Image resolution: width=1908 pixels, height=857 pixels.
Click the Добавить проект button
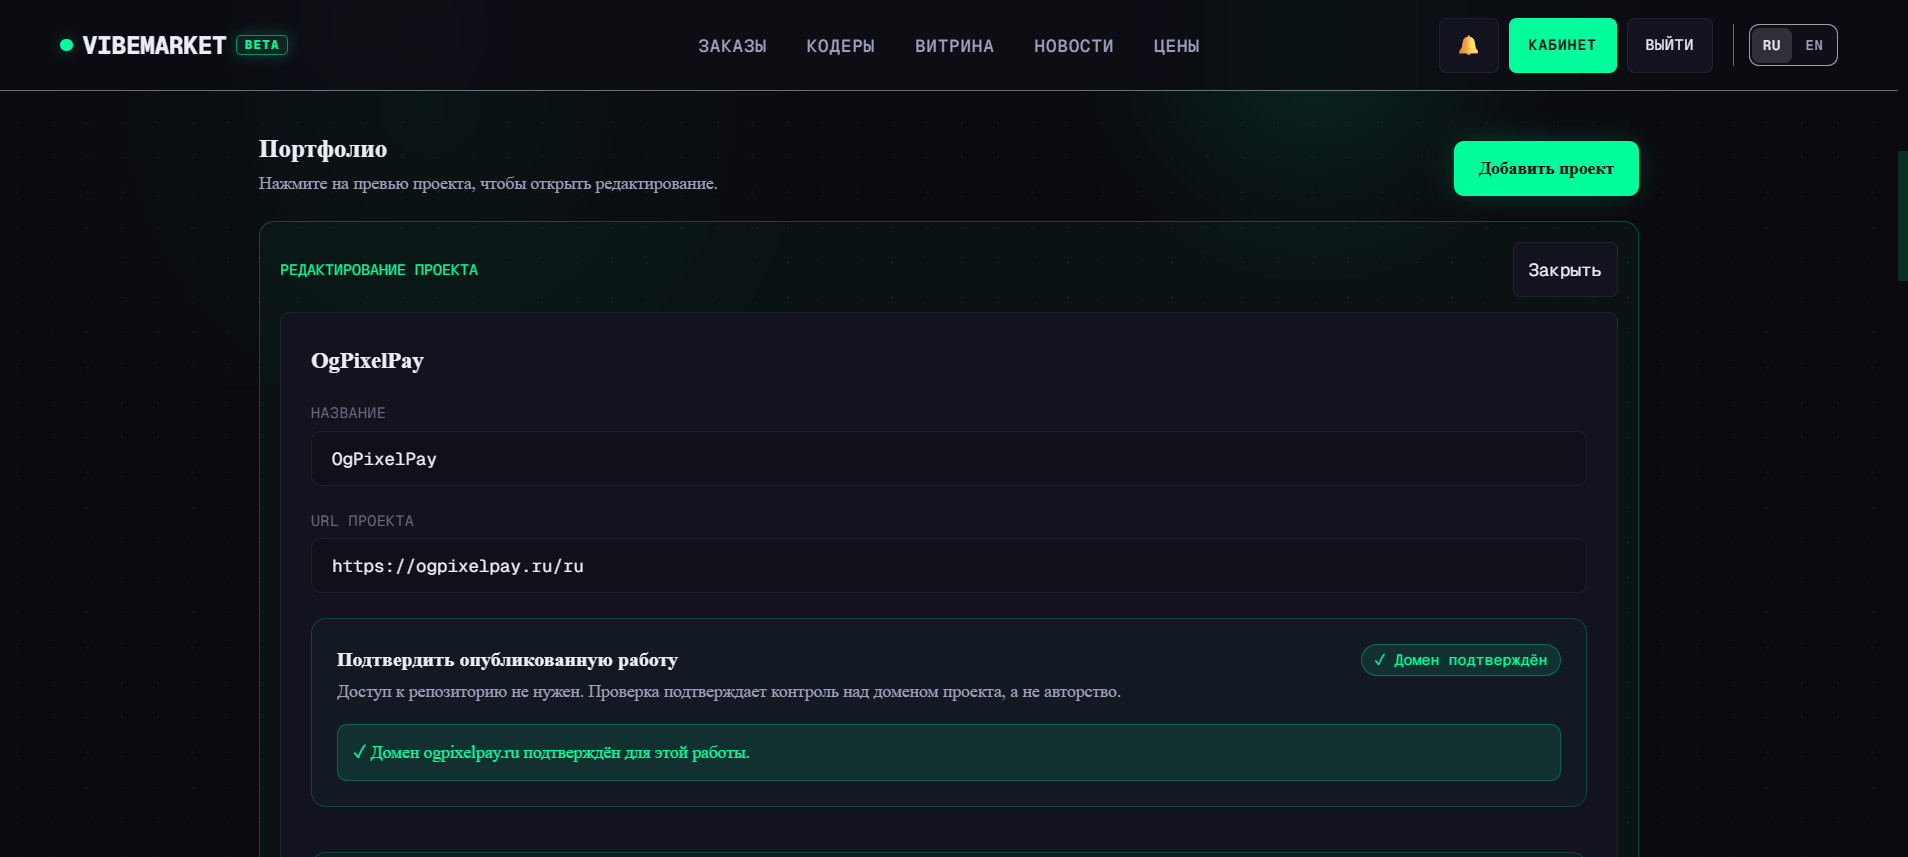pyautogui.click(x=1546, y=168)
